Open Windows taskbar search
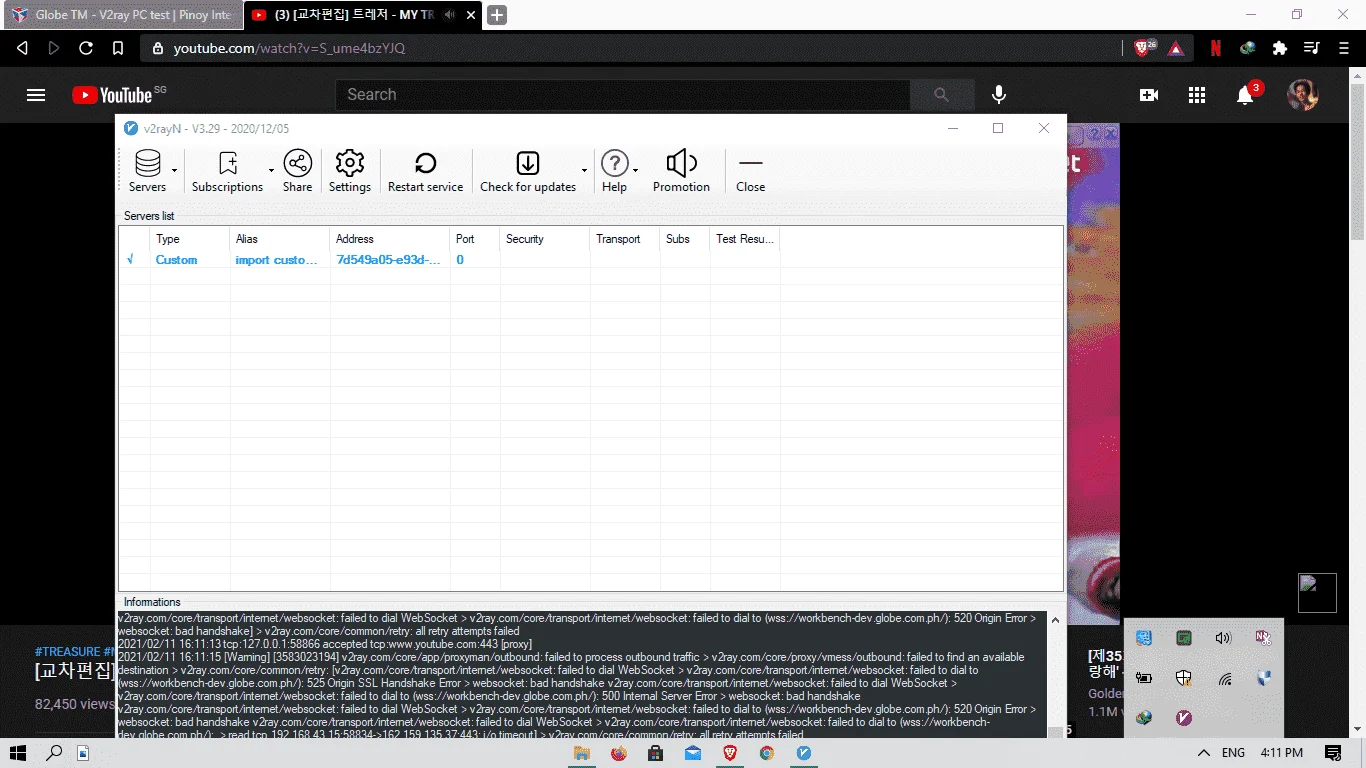Screen dimensions: 1366x768 55,753
